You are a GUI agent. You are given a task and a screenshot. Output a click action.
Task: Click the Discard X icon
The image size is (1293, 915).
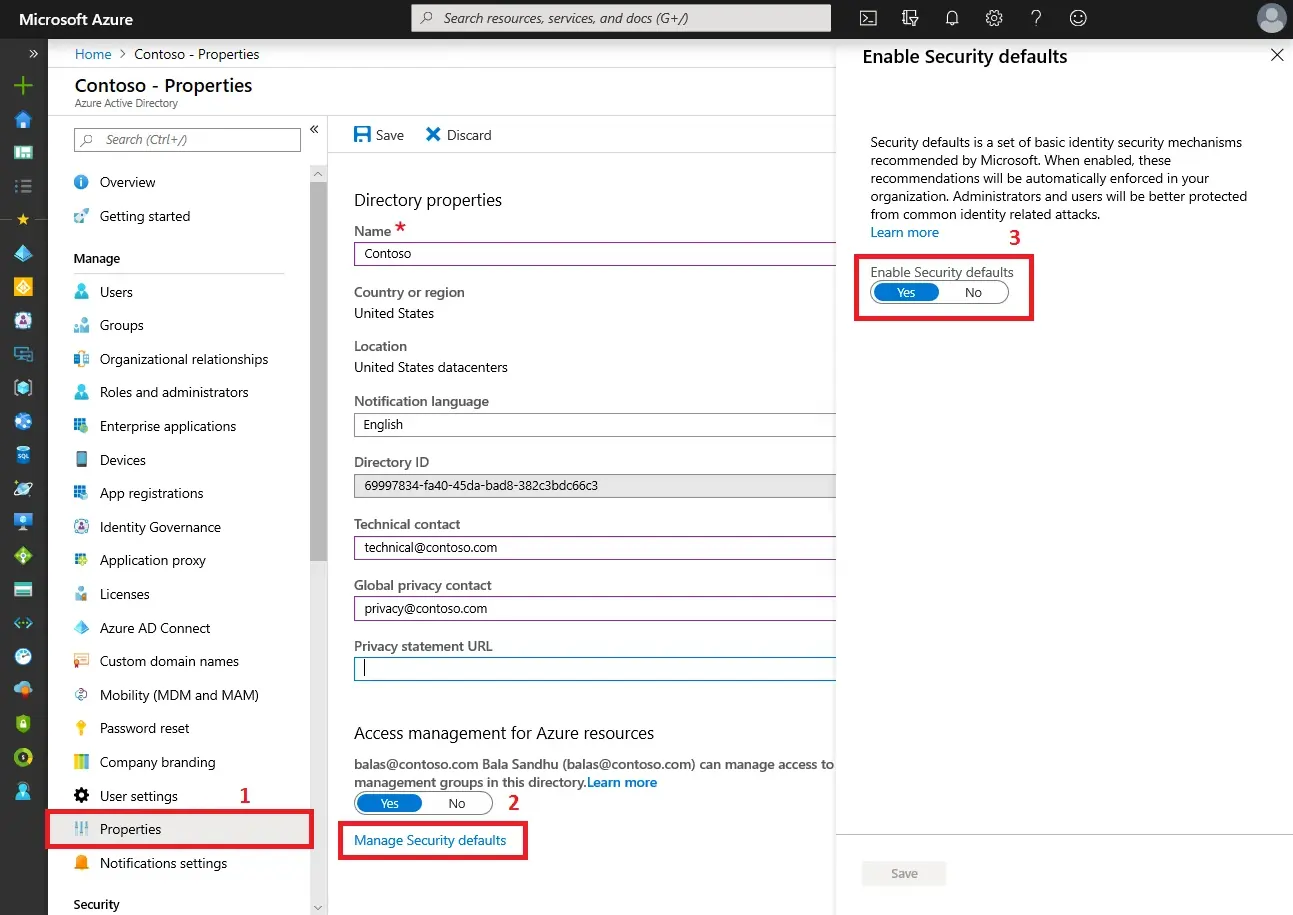click(x=433, y=135)
